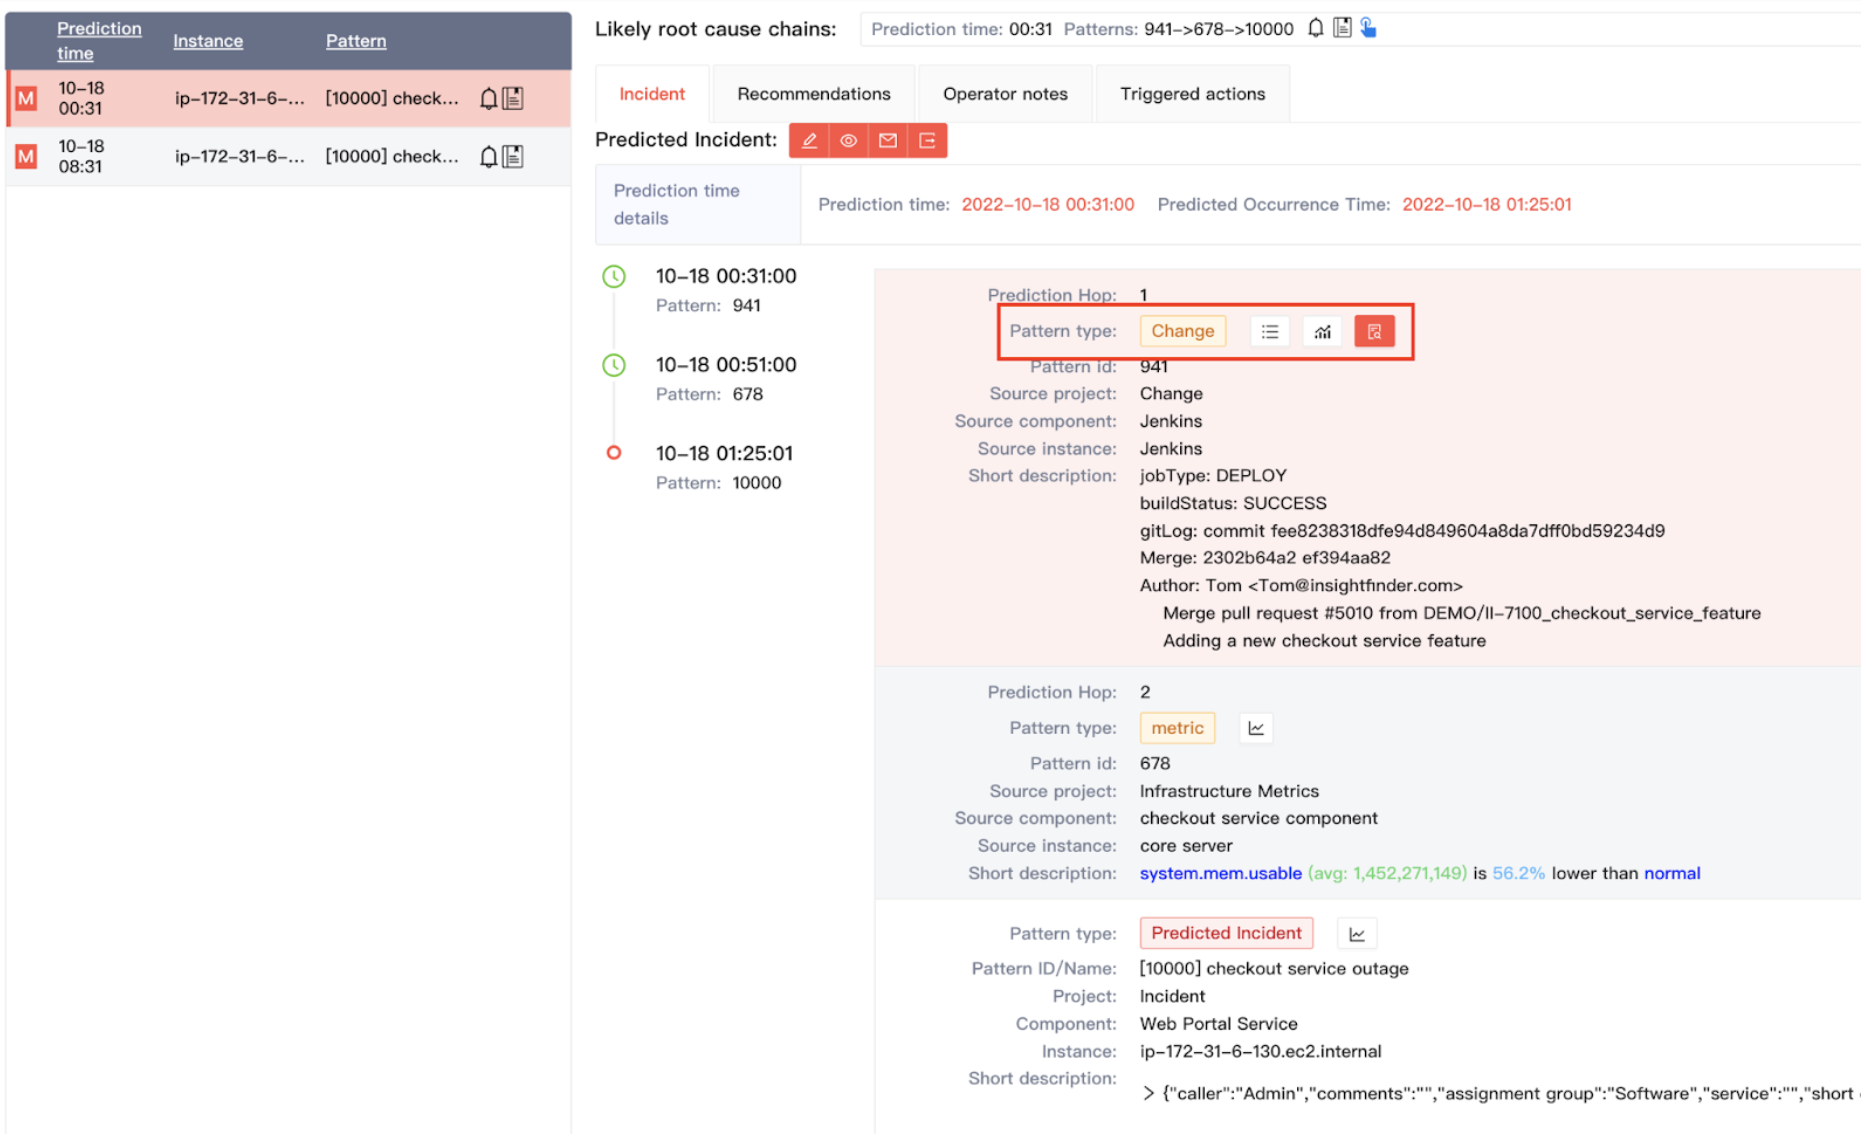Image resolution: width=1872 pixels, height=1134 pixels.
Task: Click the '10-18 01:25:01' timeline entry text
Action: coord(724,454)
